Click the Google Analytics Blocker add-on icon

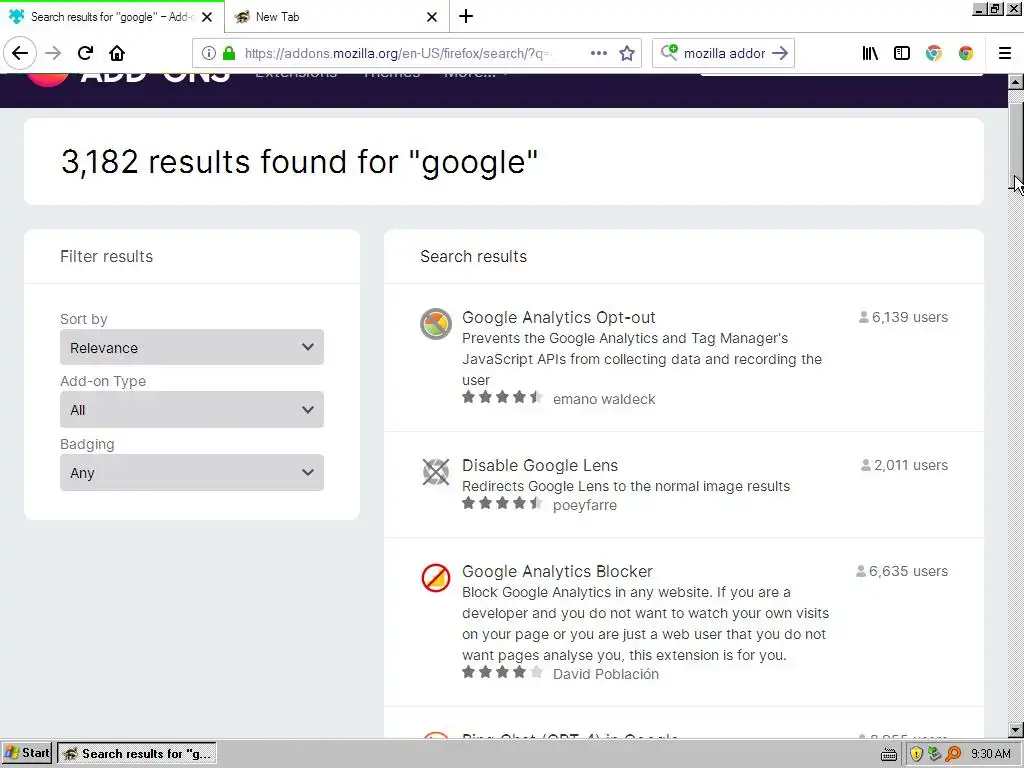pos(436,578)
